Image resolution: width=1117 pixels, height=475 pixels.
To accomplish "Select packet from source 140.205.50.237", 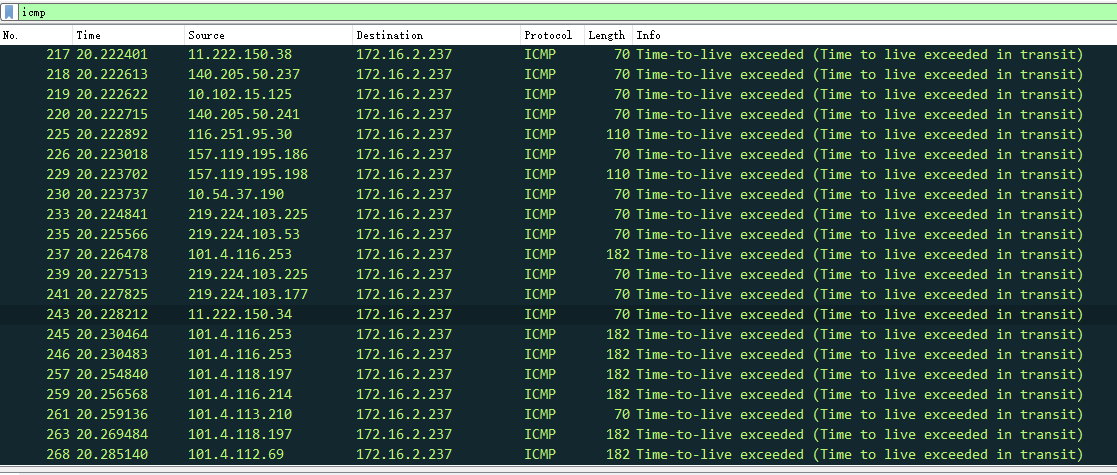I will tap(558, 75).
